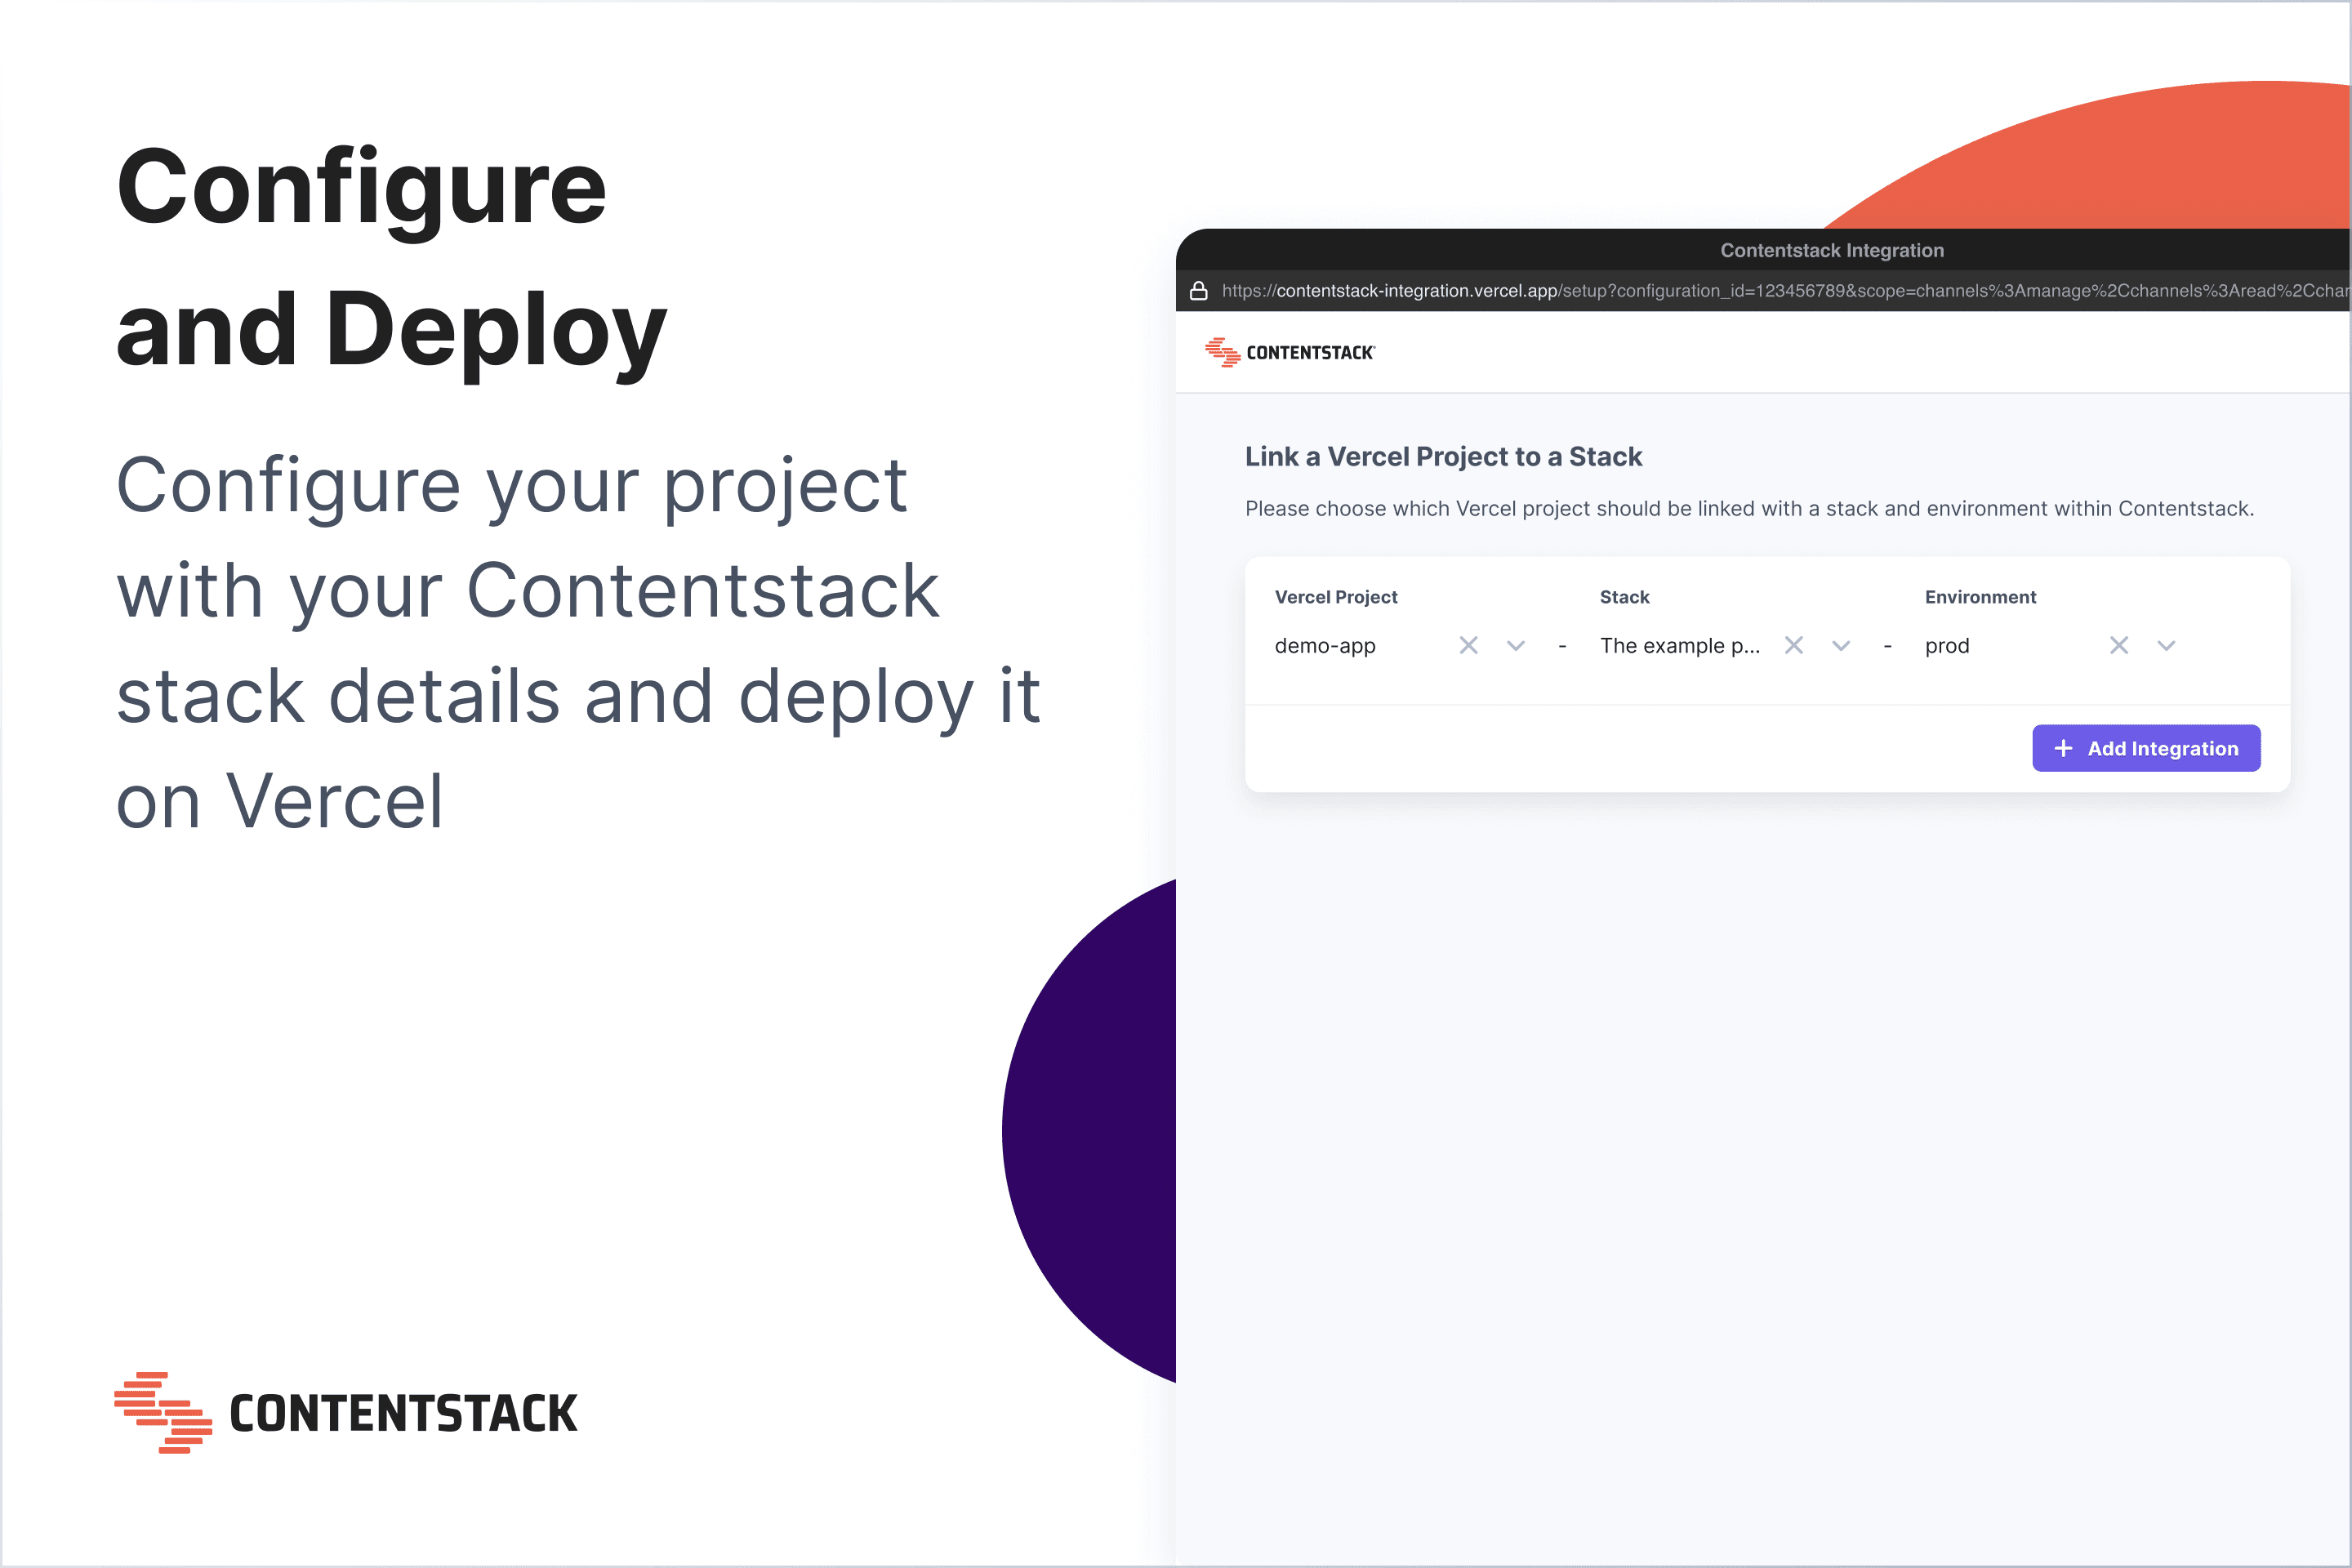
Task: Expand the Vercel Project dropdown chevron
Action: coord(1516,645)
